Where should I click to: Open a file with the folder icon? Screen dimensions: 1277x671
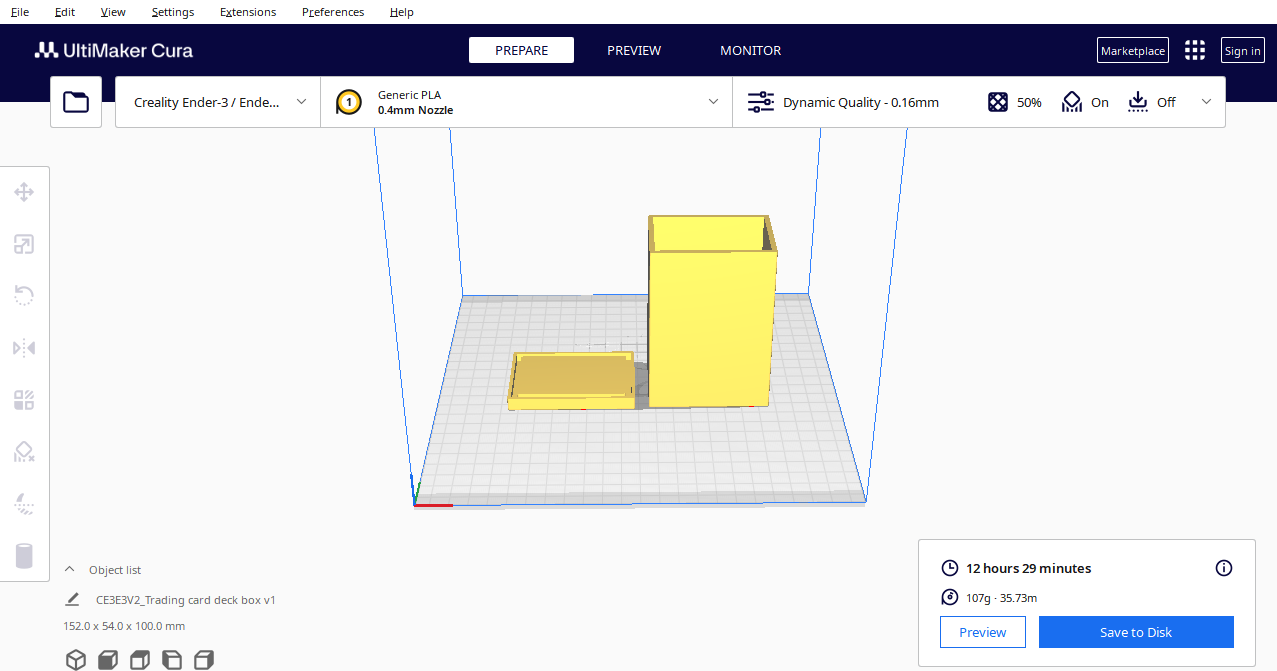coord(76,102)
